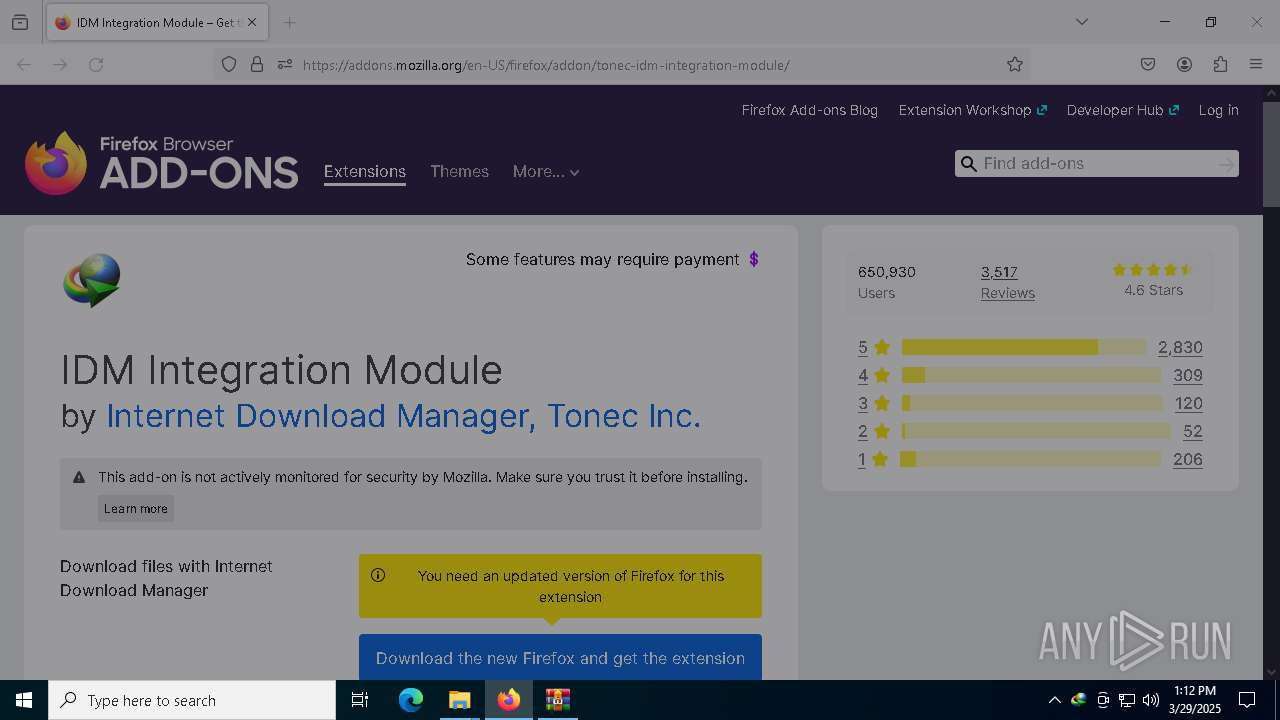Select the Extensions navigation tab
1280x720 pixels.
[365, 172]
